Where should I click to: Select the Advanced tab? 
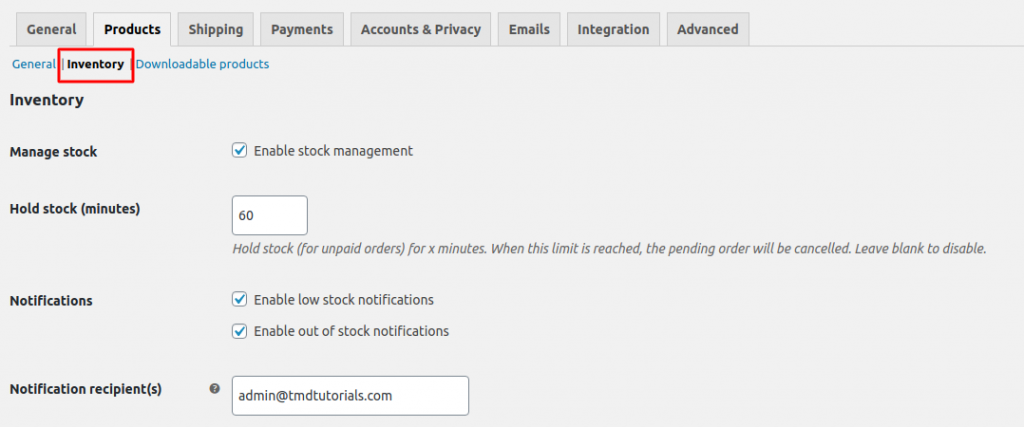(x=707, y=29)
